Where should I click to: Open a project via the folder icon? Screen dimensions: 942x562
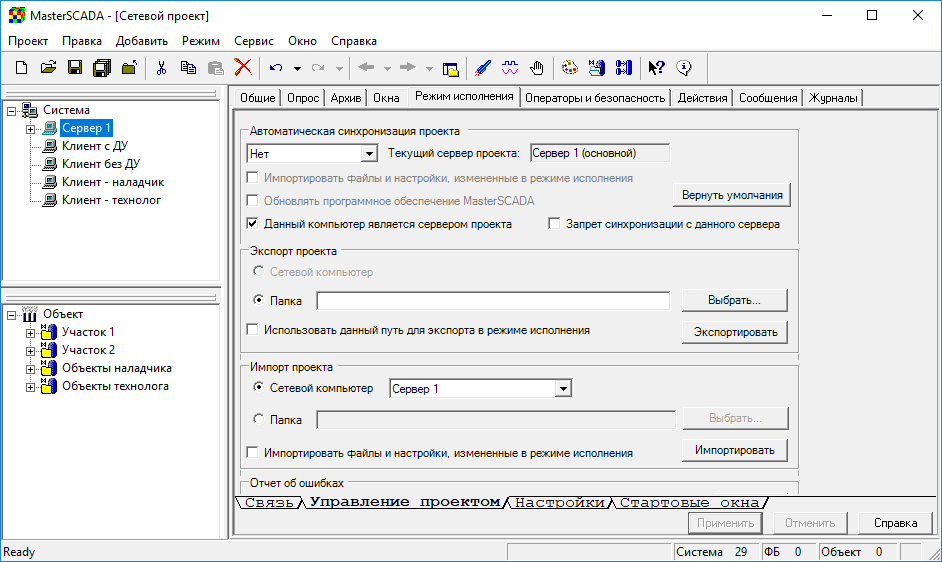(x=48, y=68)
